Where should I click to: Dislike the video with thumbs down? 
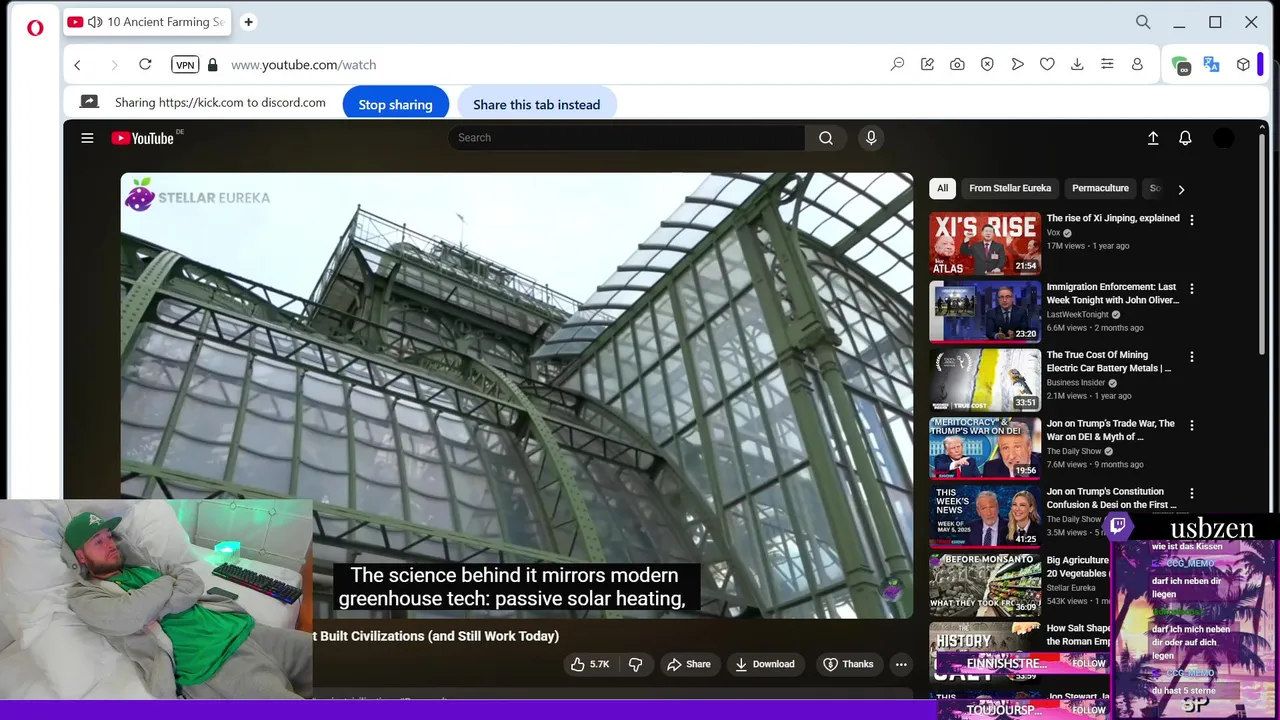(x=635, y=664)
